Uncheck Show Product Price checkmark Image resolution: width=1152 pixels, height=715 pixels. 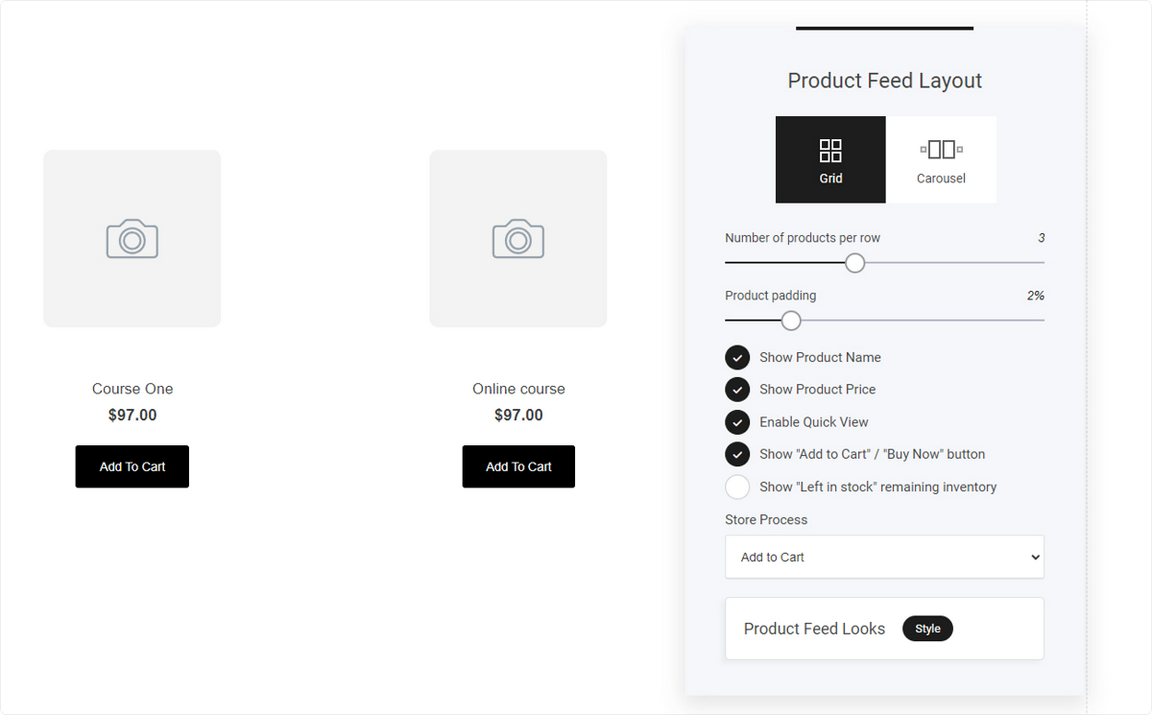(x=737, y=389)
